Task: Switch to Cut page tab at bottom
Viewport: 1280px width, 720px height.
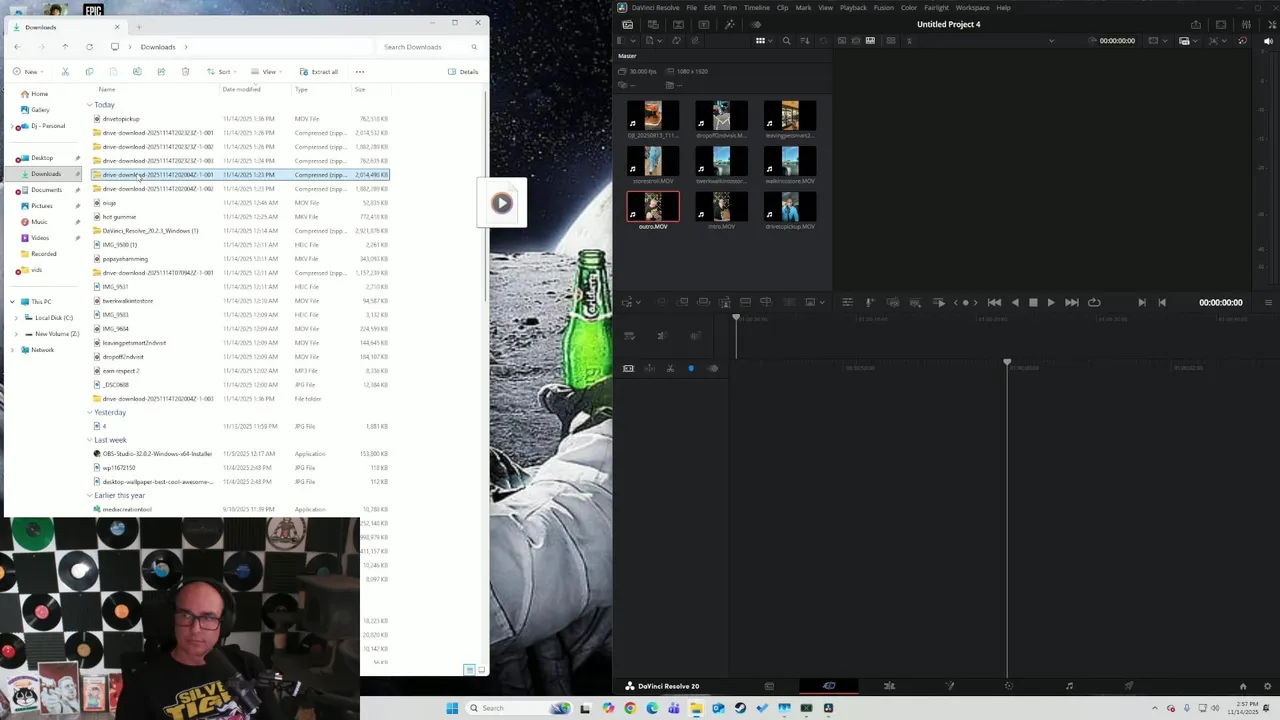Action: 829,686
